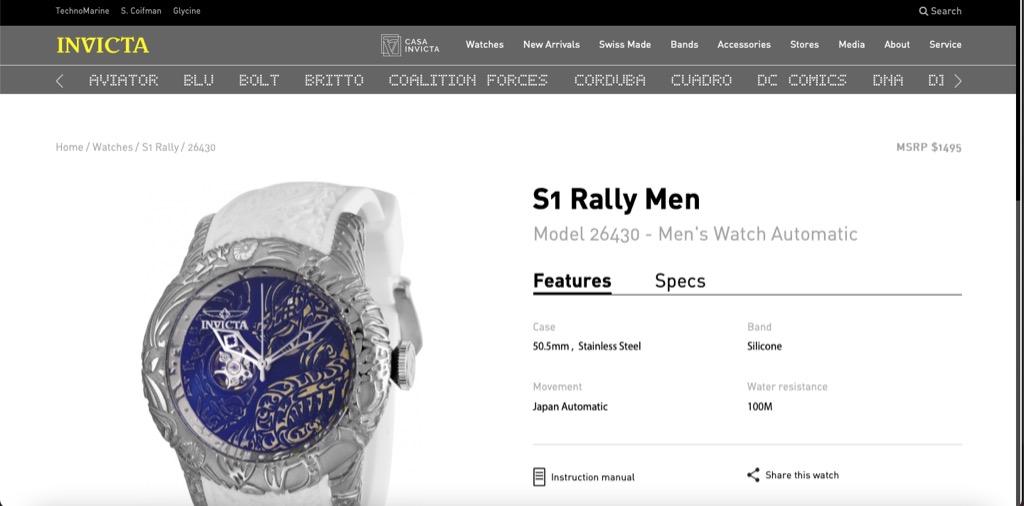Open the Service menu
The width and height of the screenshot is (1024, 506).
[945, 44]
